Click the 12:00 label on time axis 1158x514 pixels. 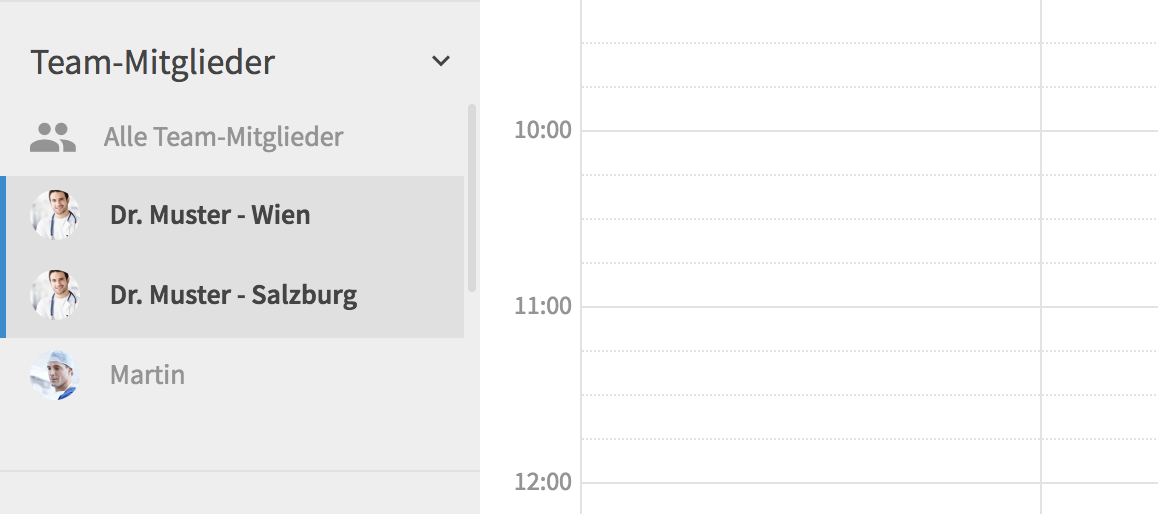543,482
